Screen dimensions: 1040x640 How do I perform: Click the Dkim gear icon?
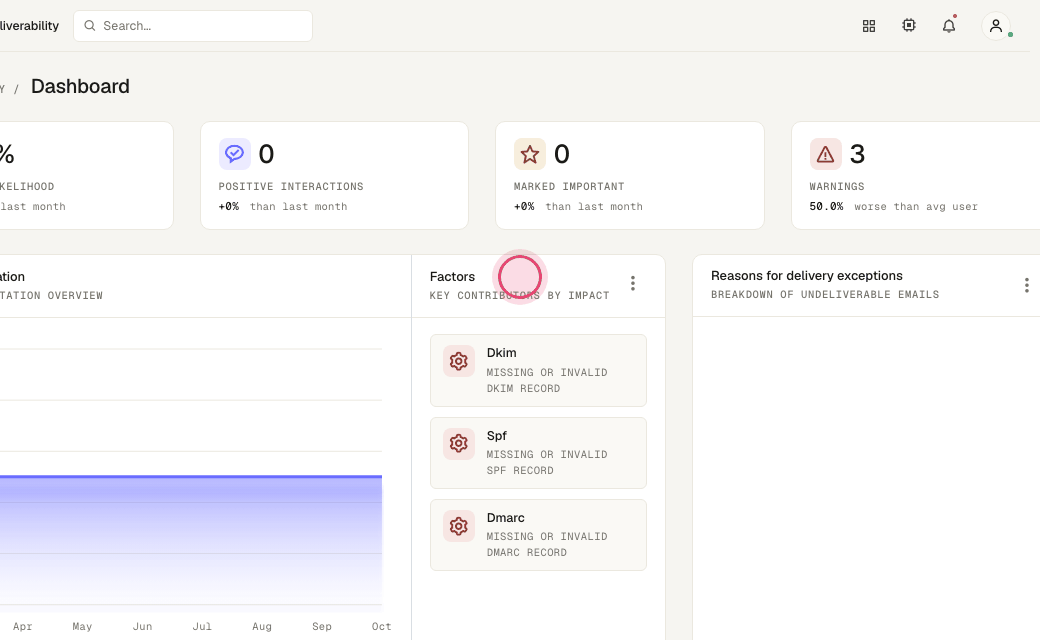click(458, 361)
